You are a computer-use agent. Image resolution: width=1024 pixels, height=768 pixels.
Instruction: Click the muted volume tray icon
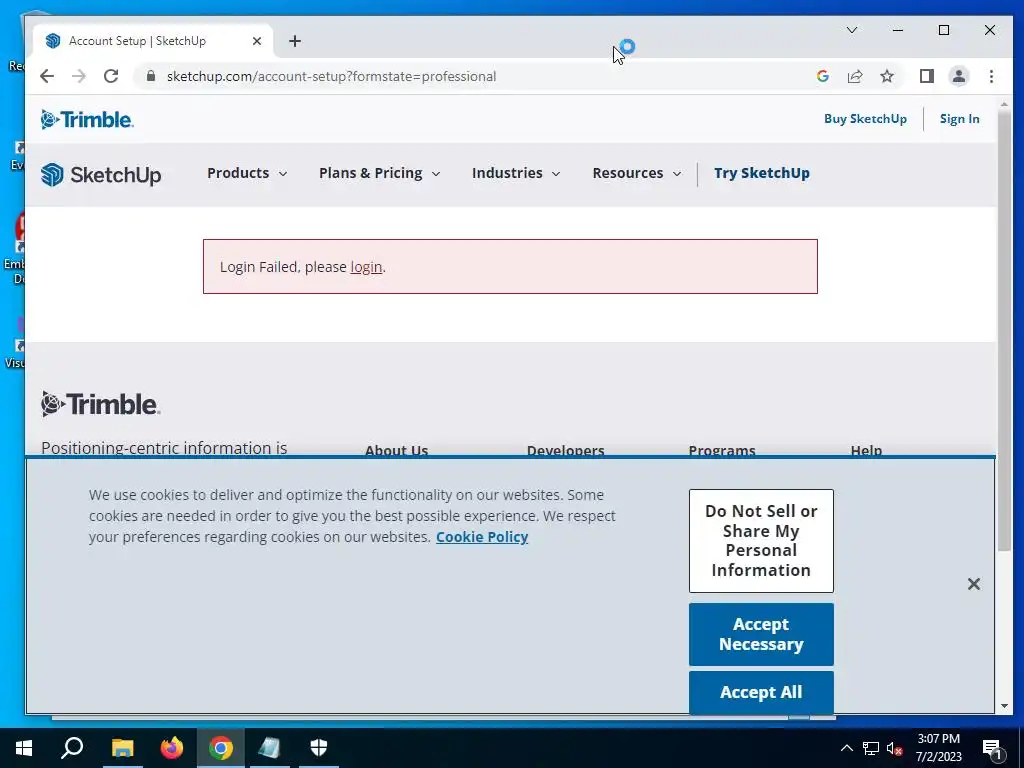point(895,748)
